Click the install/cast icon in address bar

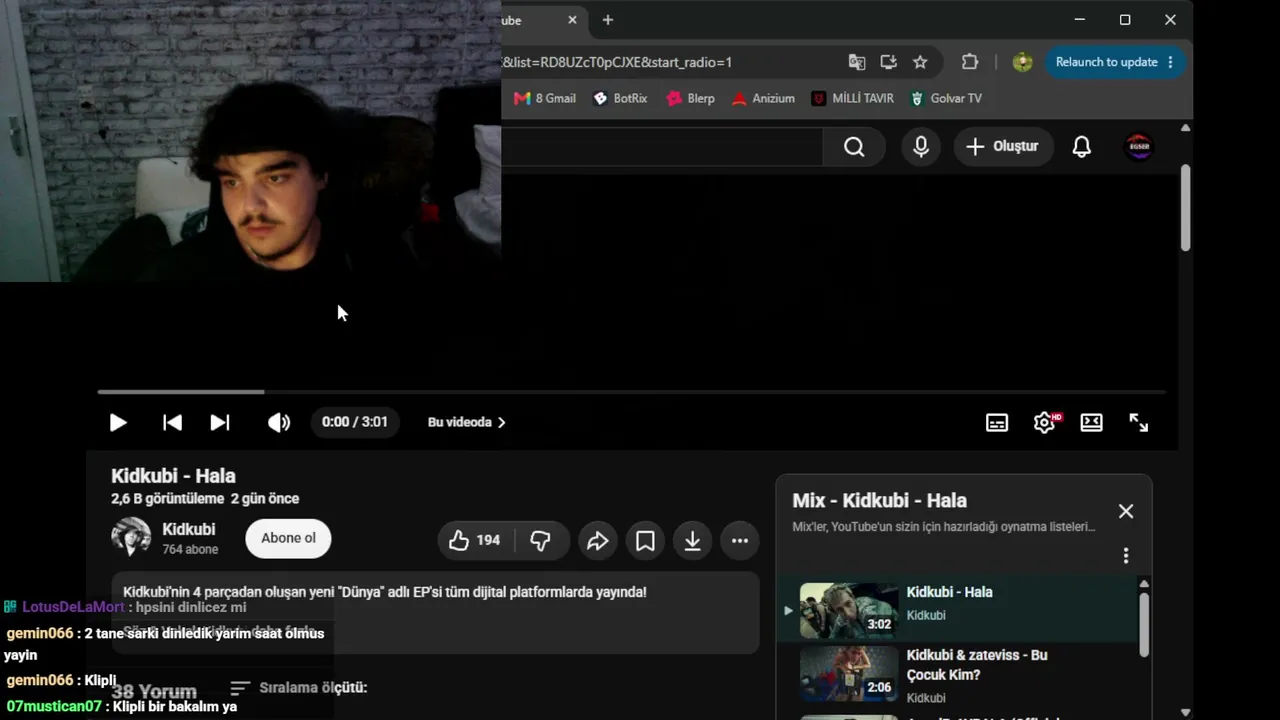click(x=888, y=62)
